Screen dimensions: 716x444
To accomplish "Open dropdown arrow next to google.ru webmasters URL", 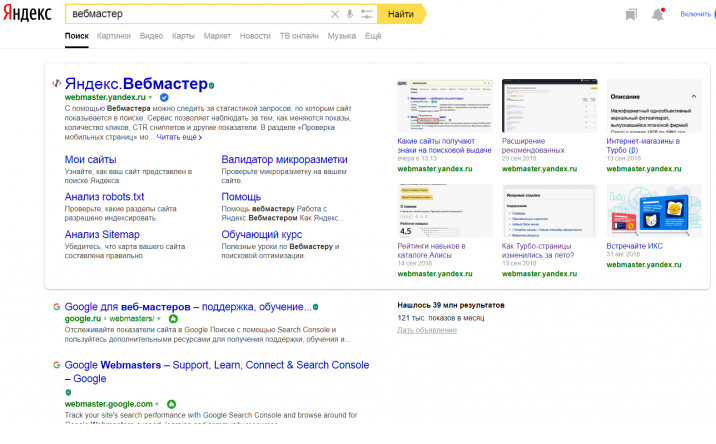I will pyautogui.click(x=159, y=319).
